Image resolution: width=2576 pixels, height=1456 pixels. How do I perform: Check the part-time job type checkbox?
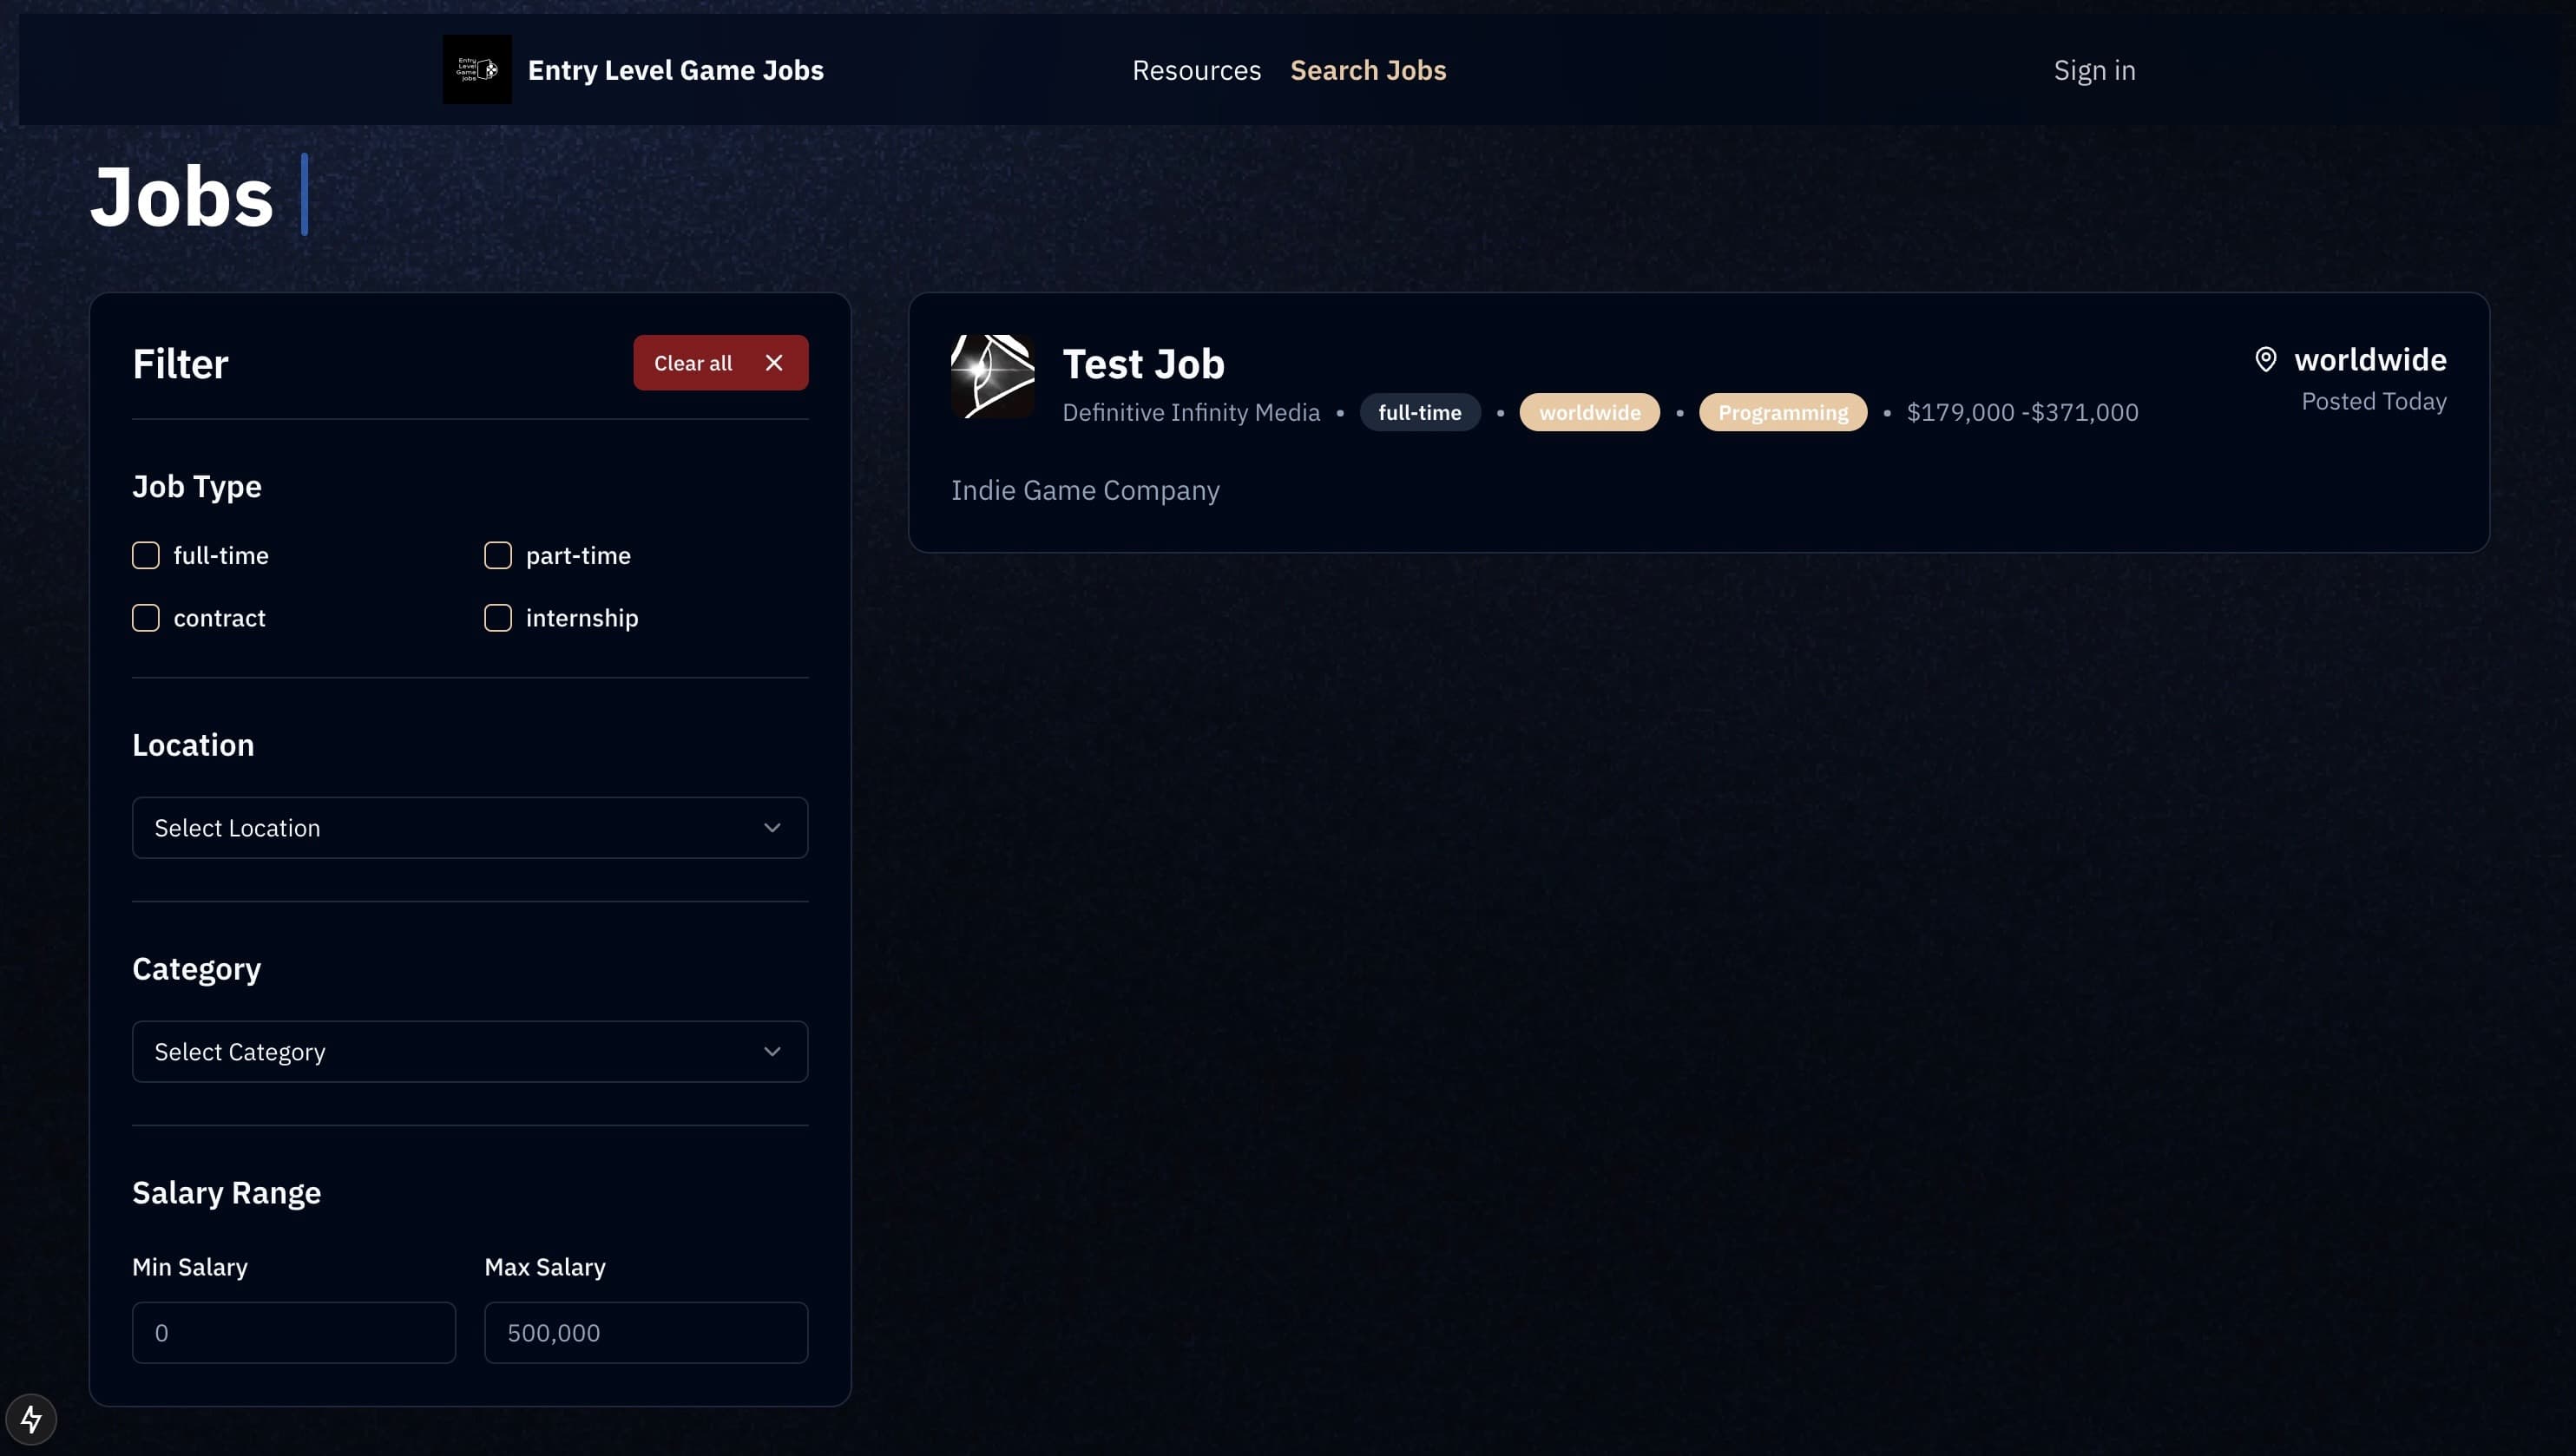click(x=498, y=555)
